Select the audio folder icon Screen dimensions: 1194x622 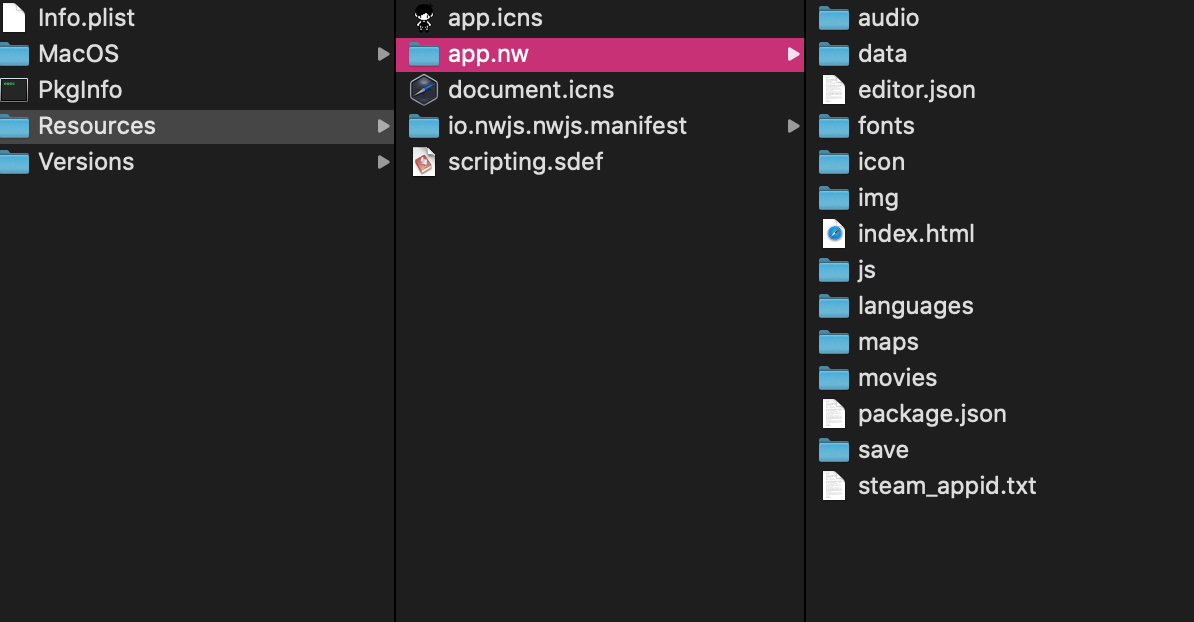click(834, 18)
